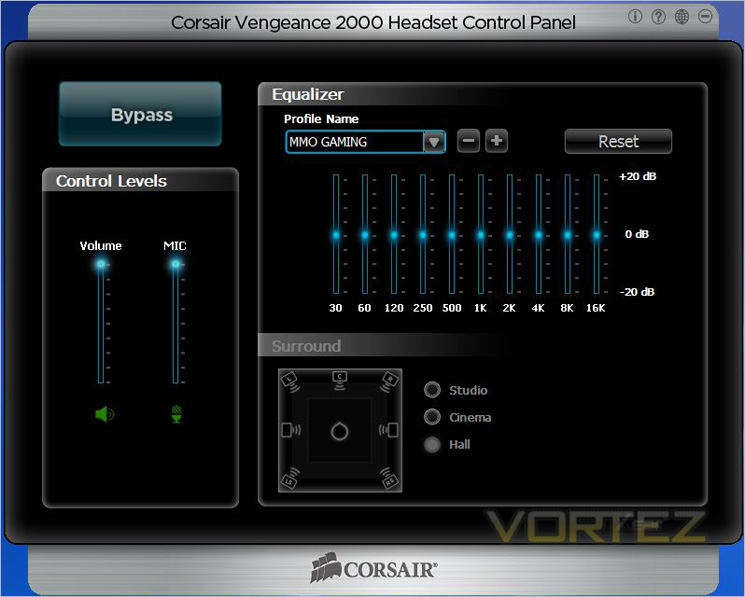Click the info icon in the title bar
Image resolution: width=745 pixels, height=597 pixels.
635,17
